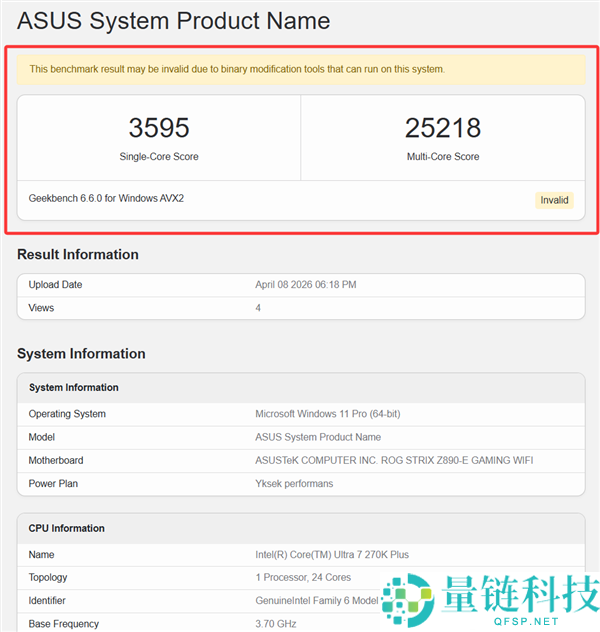Select the multi-core score 25218
Viewport: 600px width, 632px height.
(x=443, y=128)
